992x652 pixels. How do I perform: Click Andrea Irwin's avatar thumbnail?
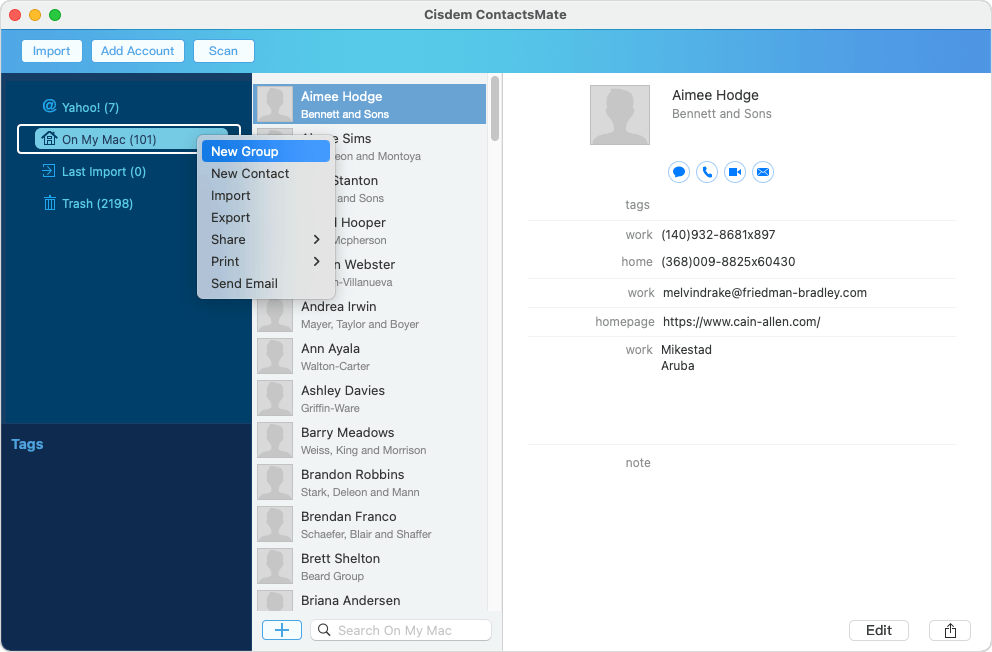point(275,314)
